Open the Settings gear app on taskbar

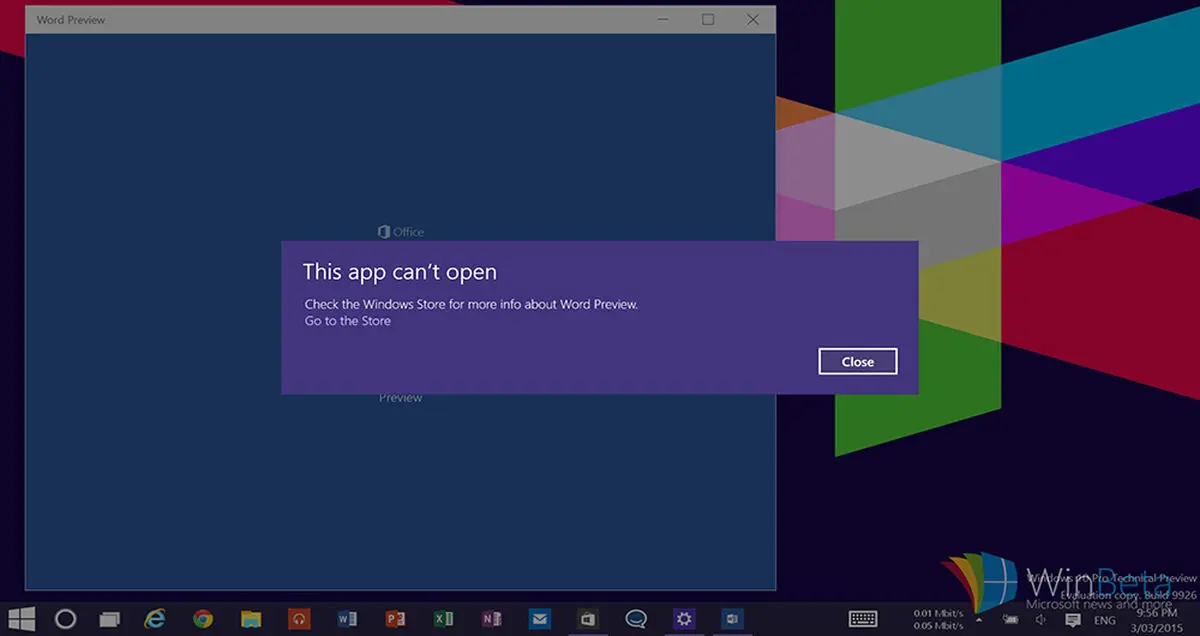684,618
